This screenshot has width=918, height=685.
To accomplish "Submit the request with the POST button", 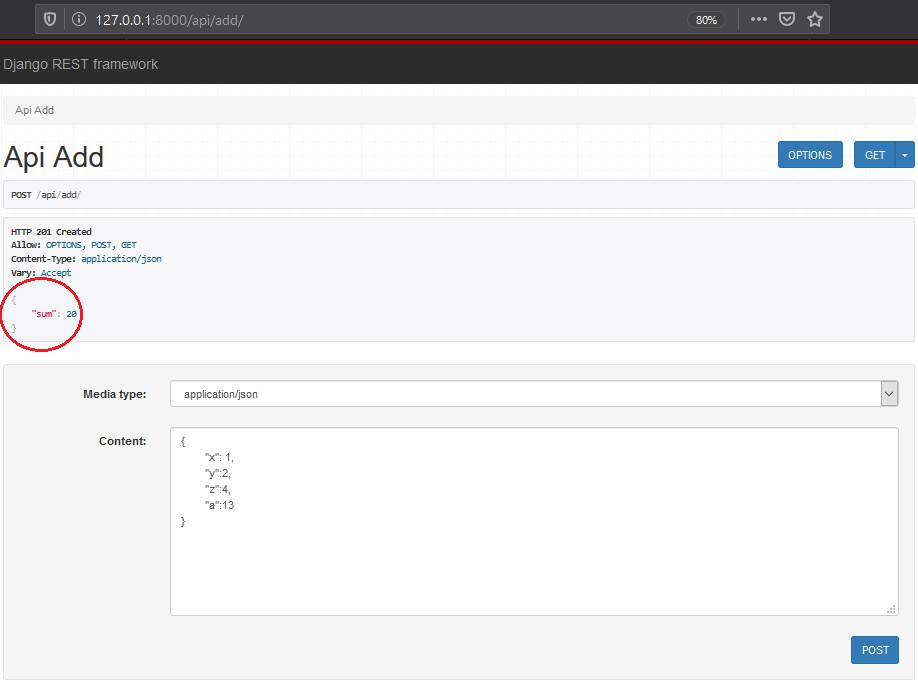I will point(875,650).
